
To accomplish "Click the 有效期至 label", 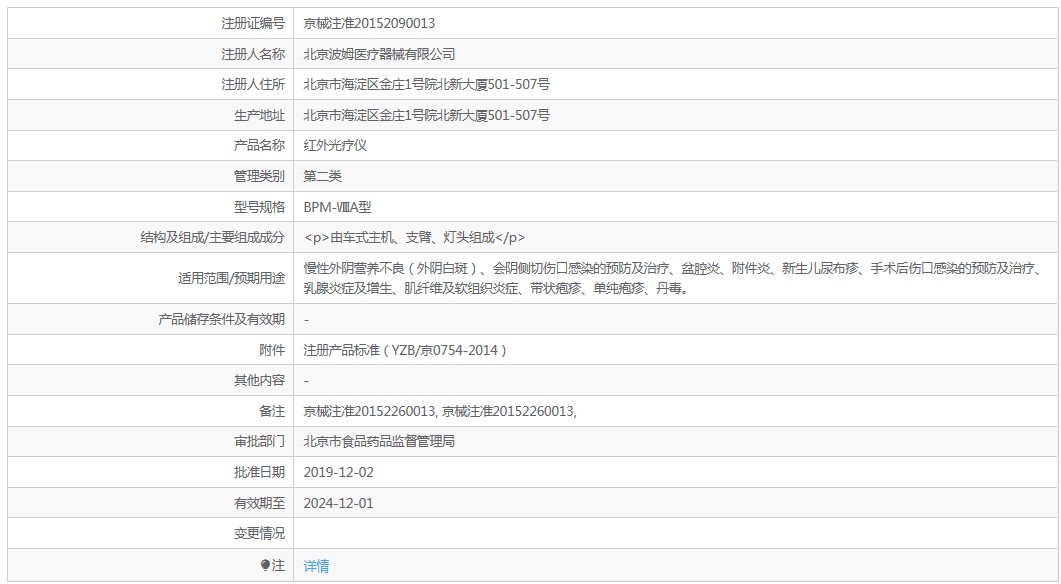I will coord(259,503).
